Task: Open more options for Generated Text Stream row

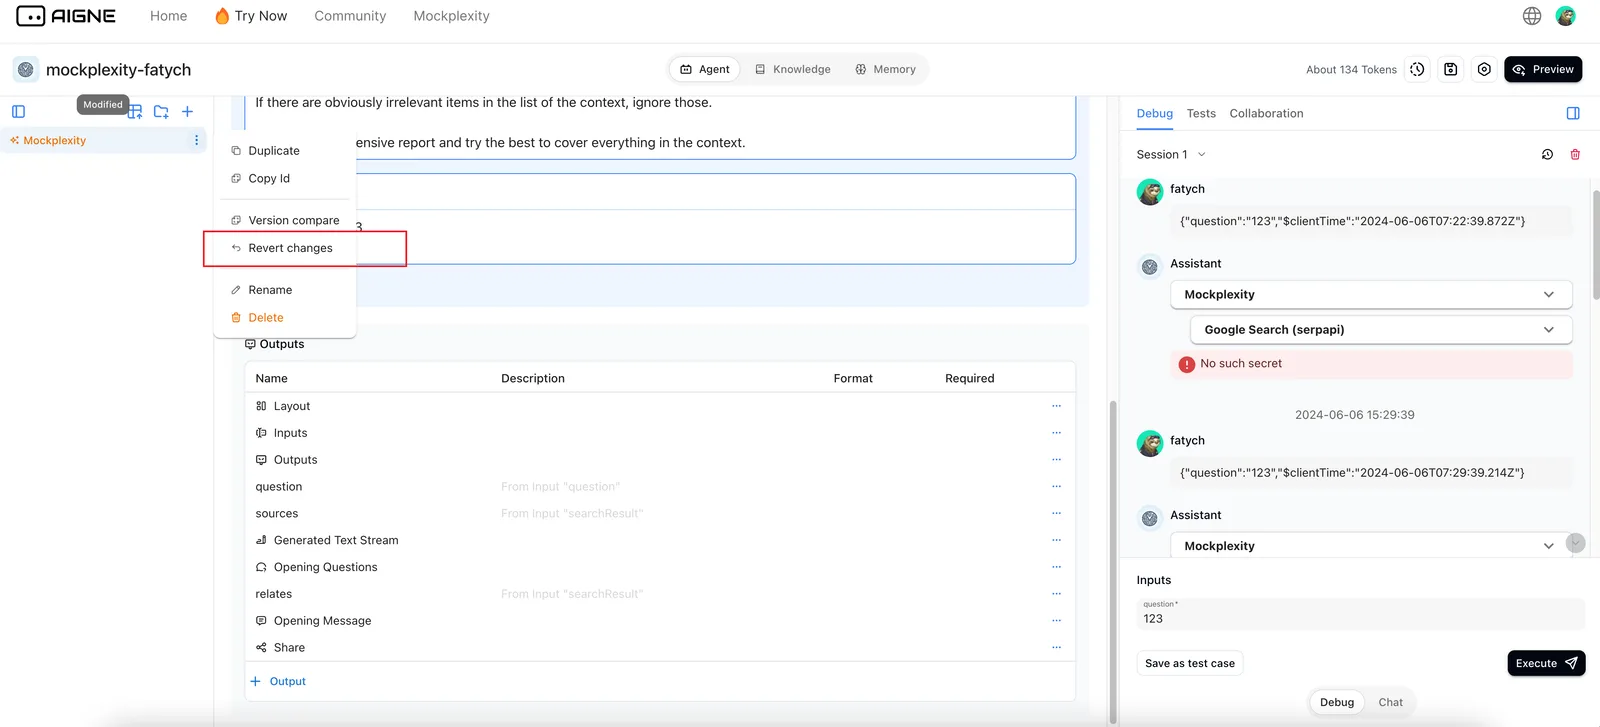Action: click(1056, 540)
